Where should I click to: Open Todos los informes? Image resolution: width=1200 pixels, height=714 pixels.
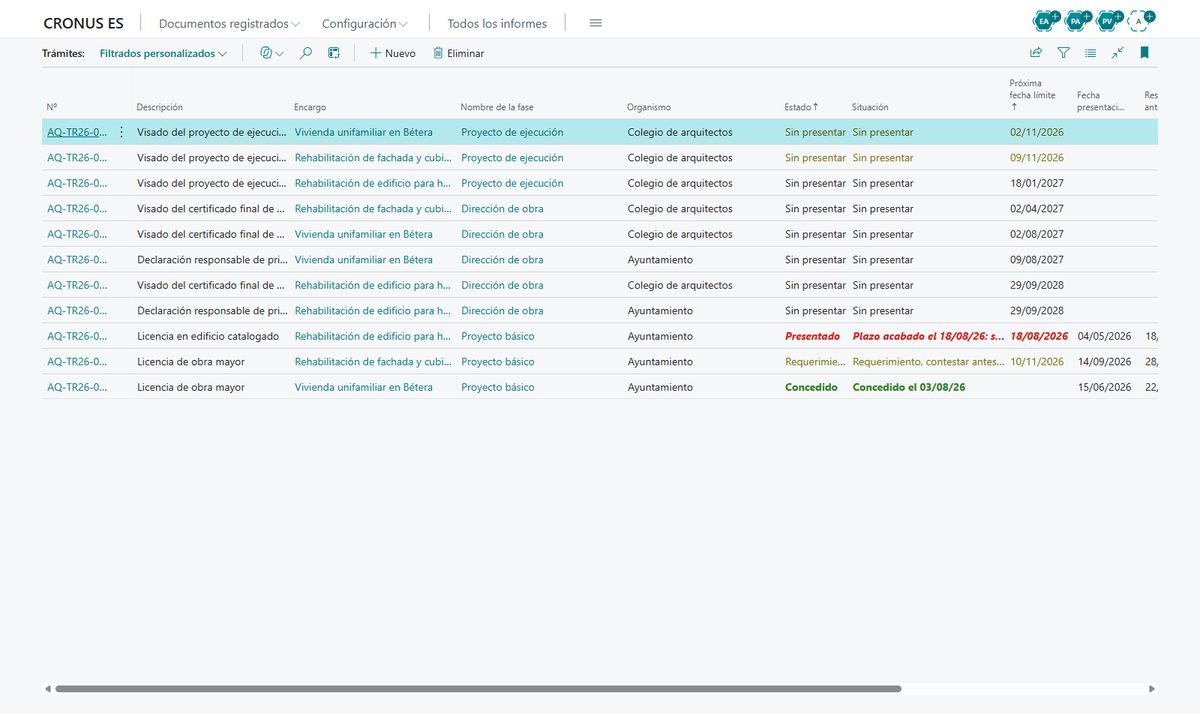tap(497, 23)
